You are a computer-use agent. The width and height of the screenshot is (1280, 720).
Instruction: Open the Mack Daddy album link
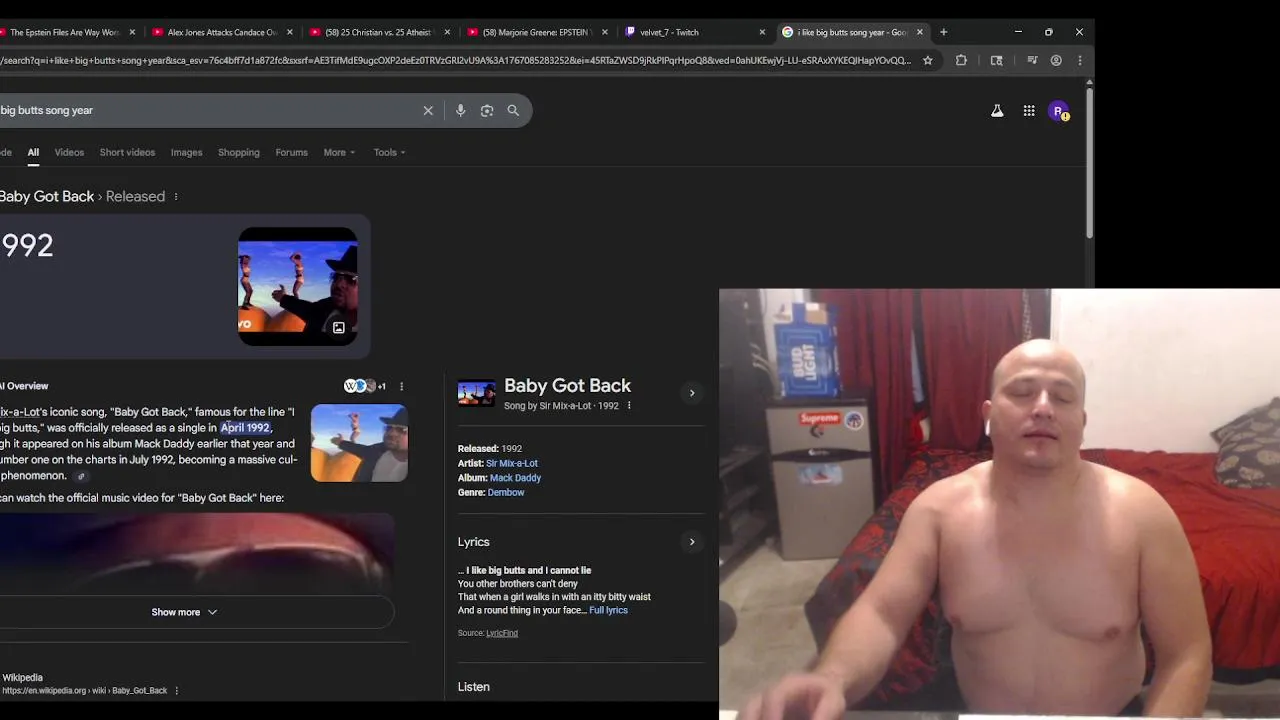[x=515, y=478]
